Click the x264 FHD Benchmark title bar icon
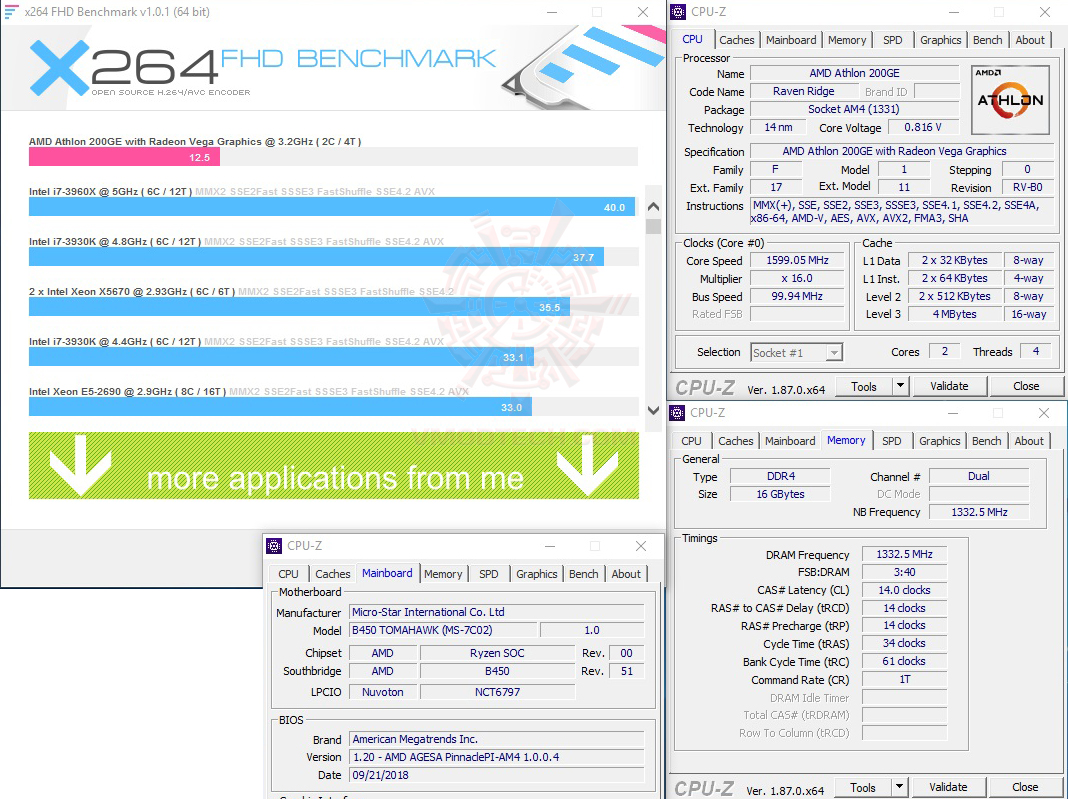Image resolution: width=1068 pixels, height=799 pixels. (x=11, y=12)
